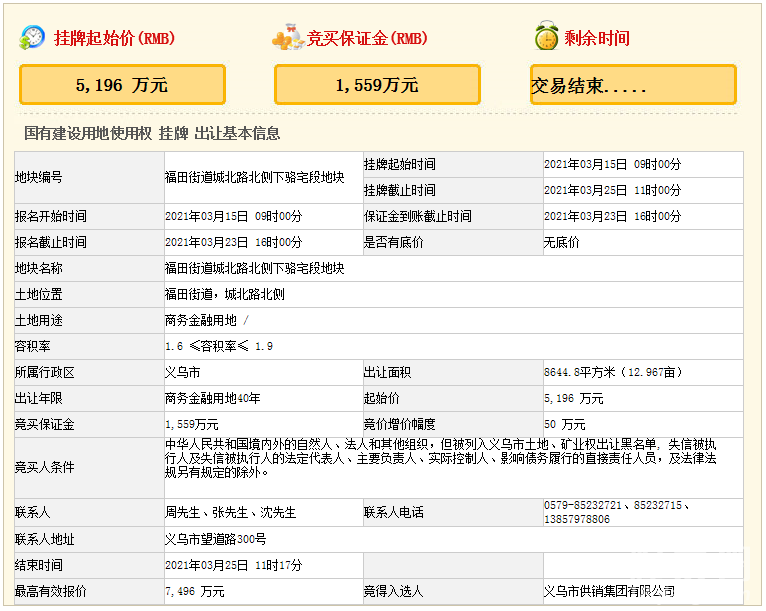766x611 pixels.
Task: Click the plot ratio value 1.6 ≤容积率≤ 1.9
Action: click(219, 346)
